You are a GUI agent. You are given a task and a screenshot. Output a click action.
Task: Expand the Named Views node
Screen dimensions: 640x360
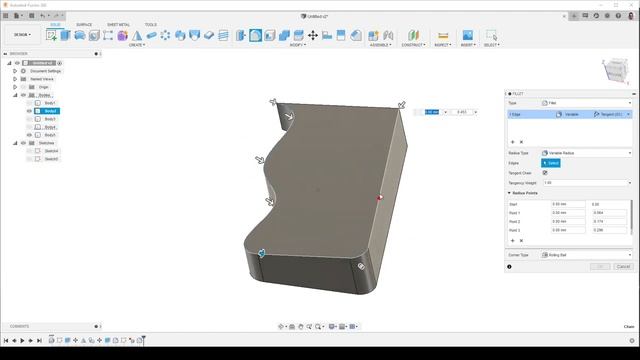(x=15, y=79)
